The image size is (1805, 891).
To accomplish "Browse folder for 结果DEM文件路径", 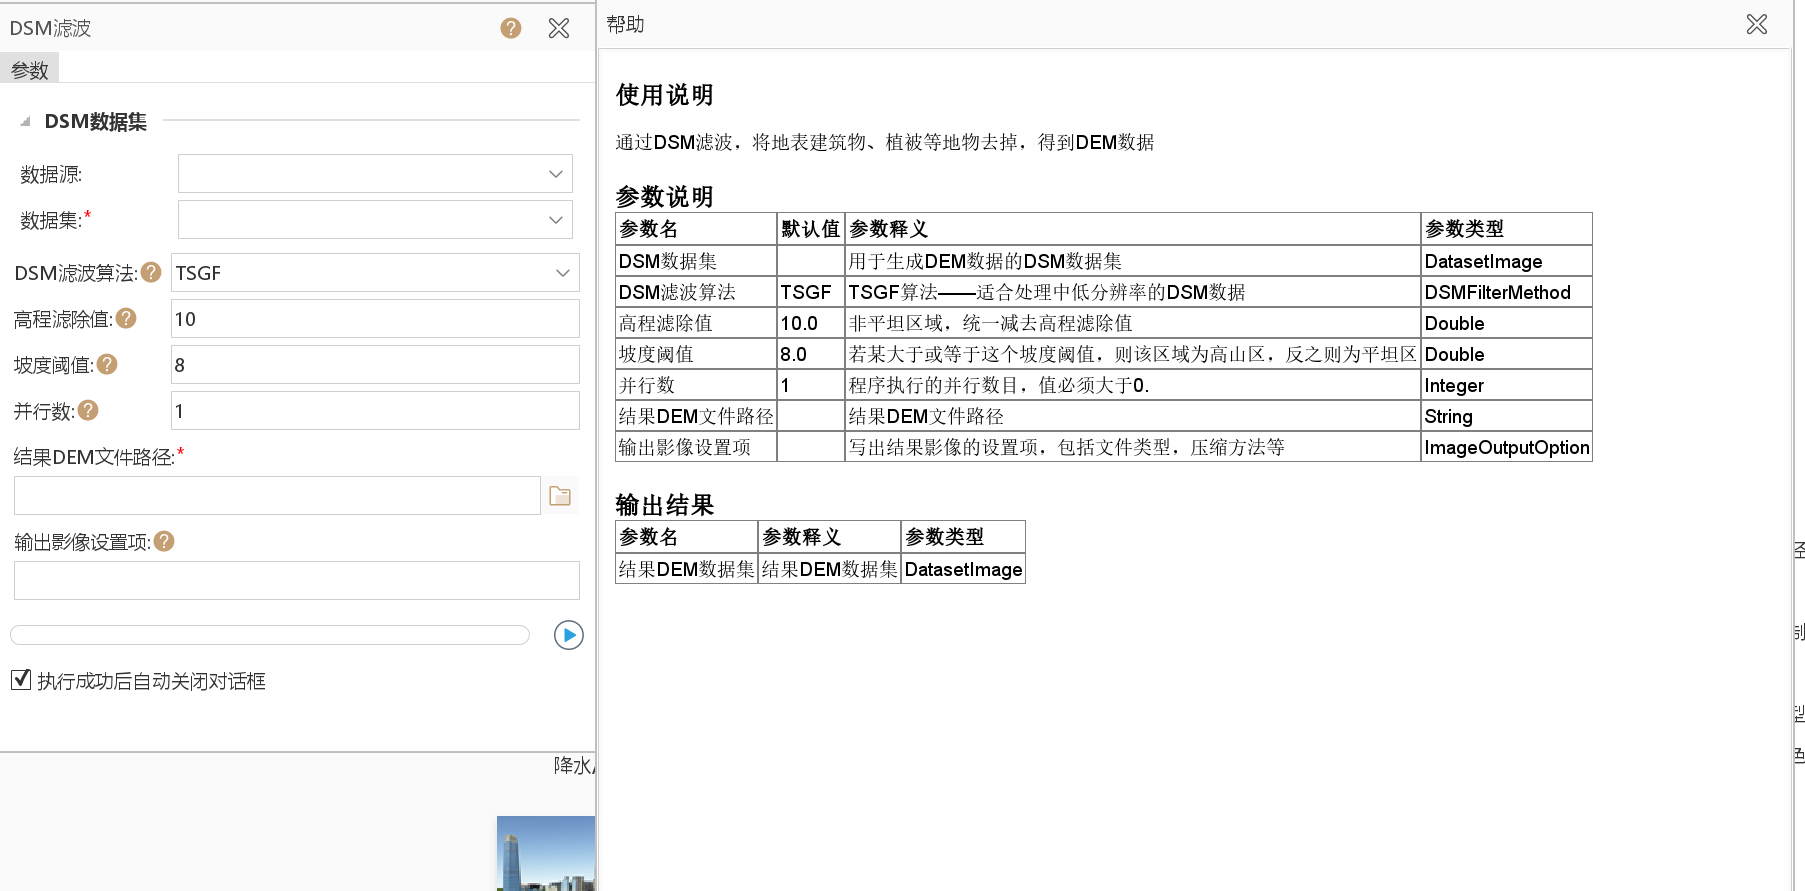I will pyautogui.click(x=560, y=495).
